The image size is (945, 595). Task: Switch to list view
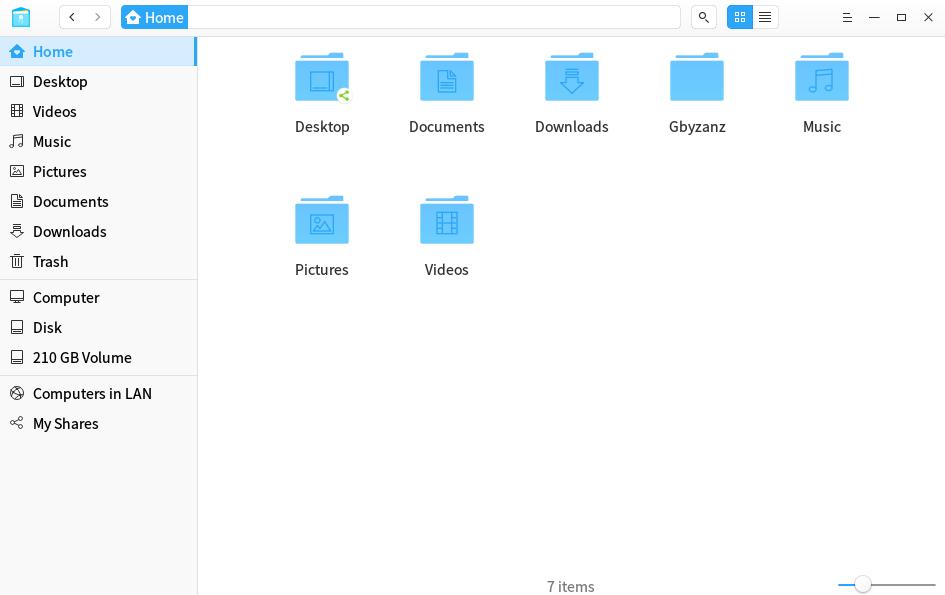765,17
